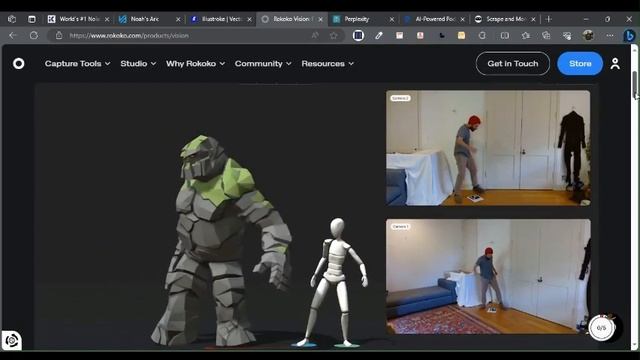Click the Camera 2 video feed
Image resolution: width=640 pixels, height=360 pixels.
[488, 148]
